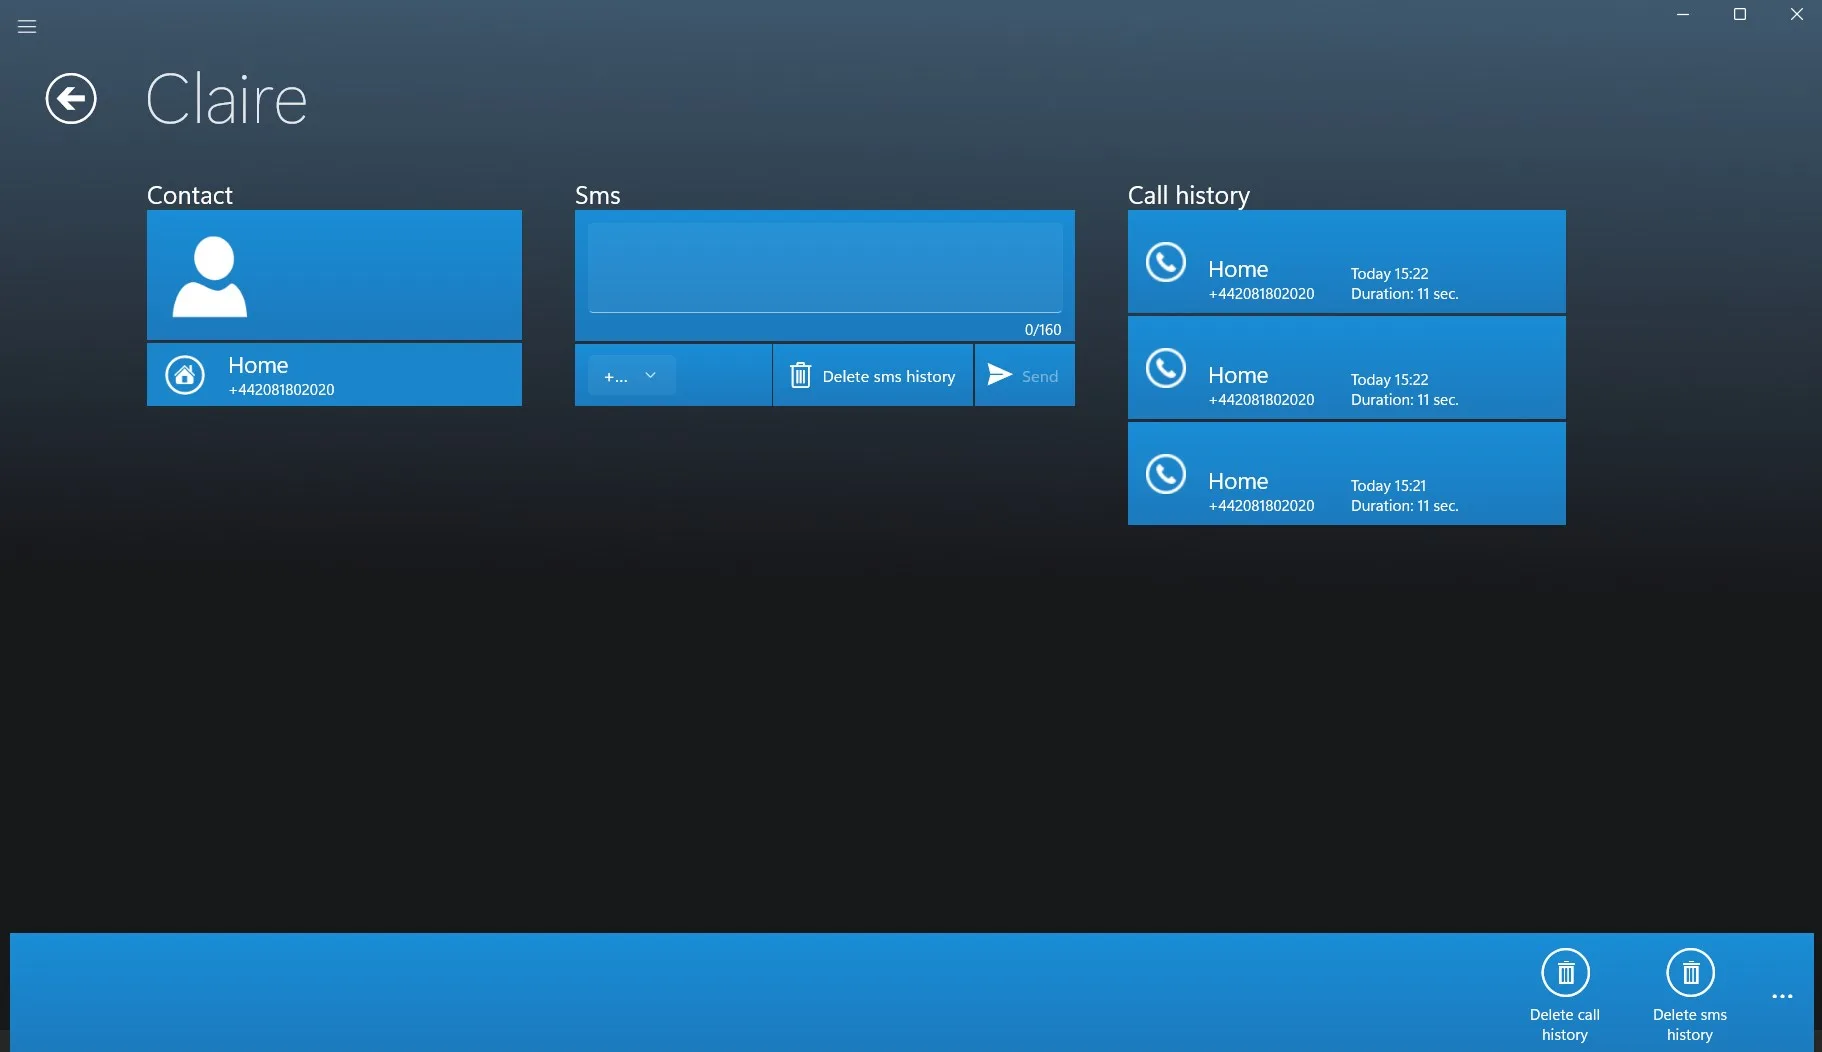Click the 0/160 character counter

1043,329
